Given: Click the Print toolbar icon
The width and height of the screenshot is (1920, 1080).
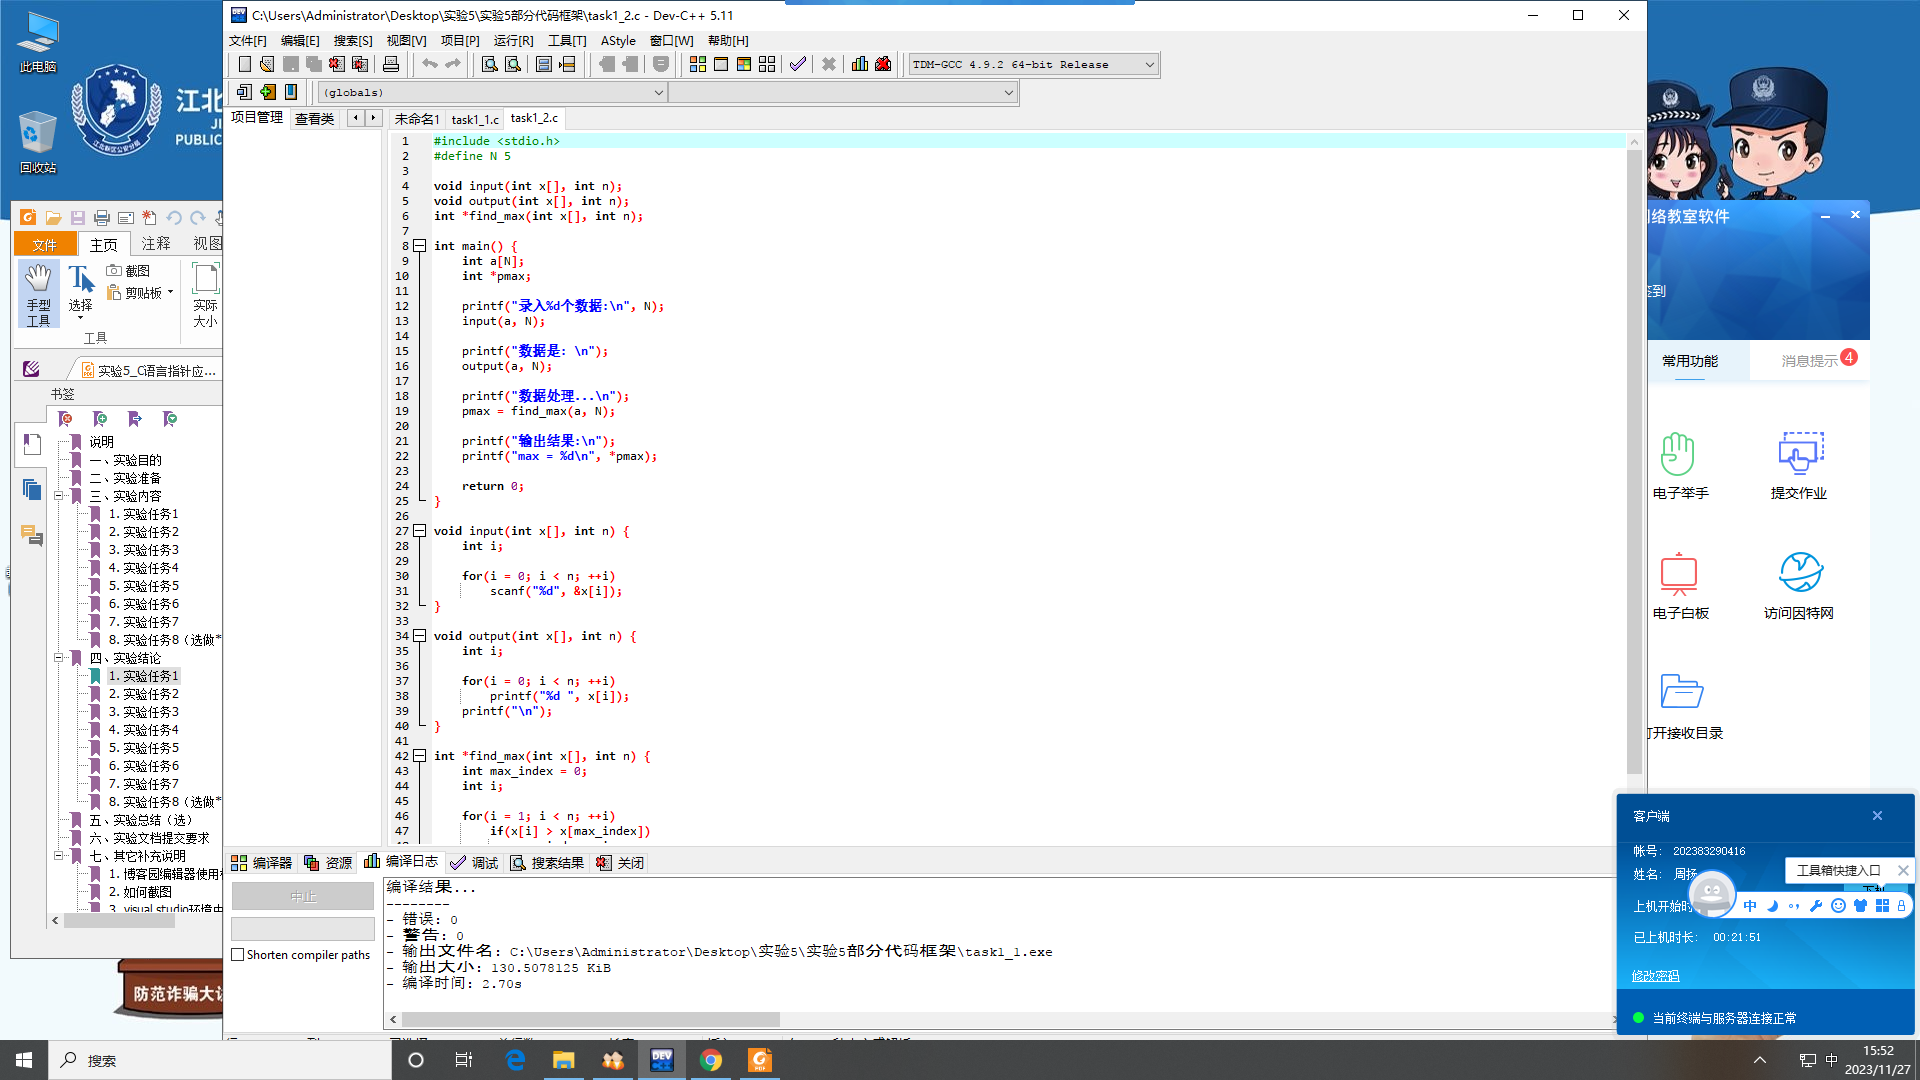Looking at the screenshot, I should (x=391, y=64).
